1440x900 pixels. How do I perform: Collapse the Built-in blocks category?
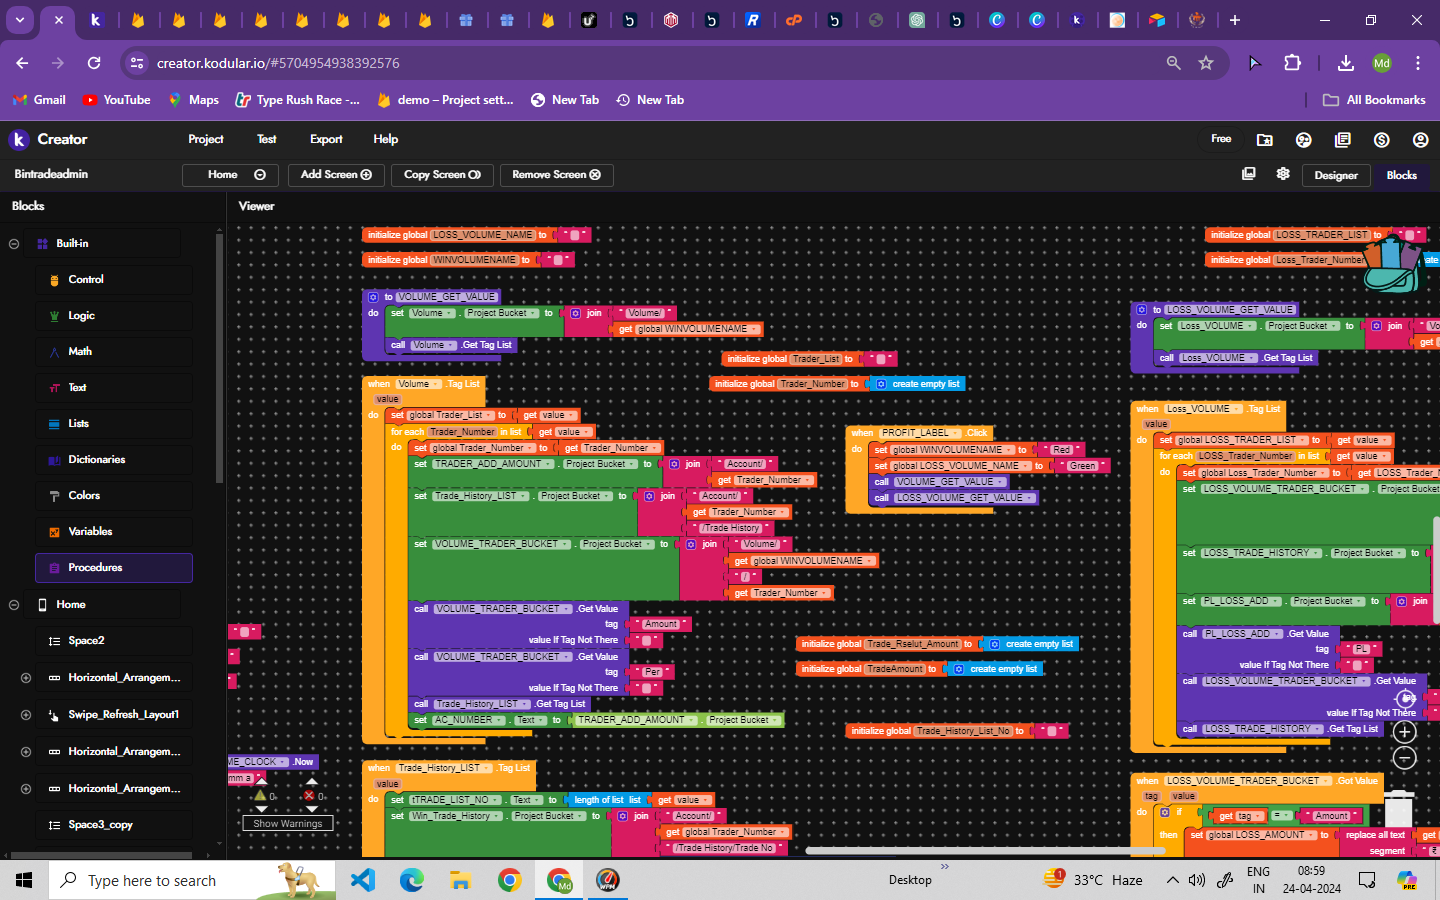tap(14, 244)
